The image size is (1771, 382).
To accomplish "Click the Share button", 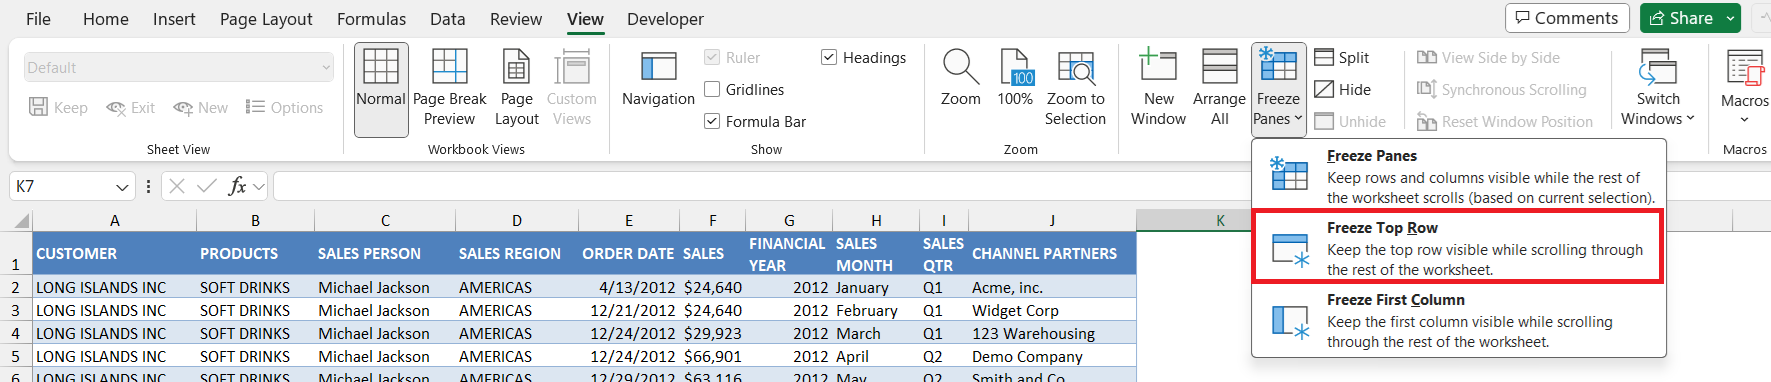I will click(1680, 18).
